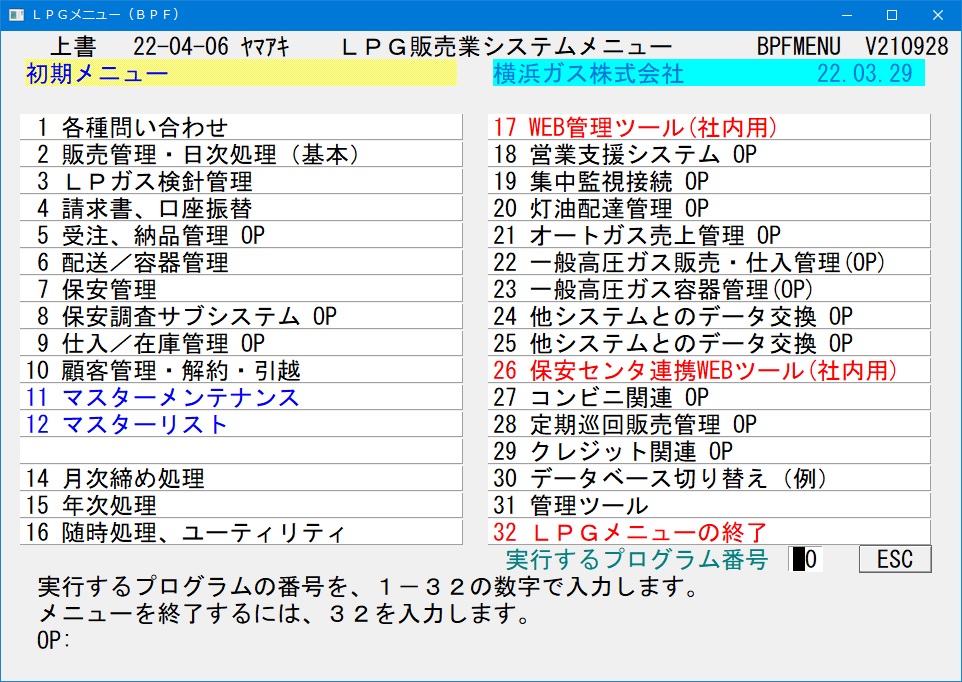
Task: Choose 29 クレジット関連 OP
Action: pos(709,451)
